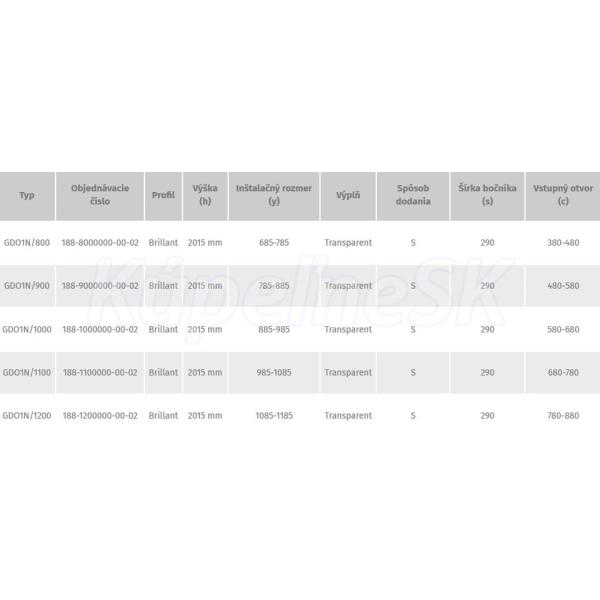
Task: Click order number 188-8000000-00-02
Action: point(100,243)
